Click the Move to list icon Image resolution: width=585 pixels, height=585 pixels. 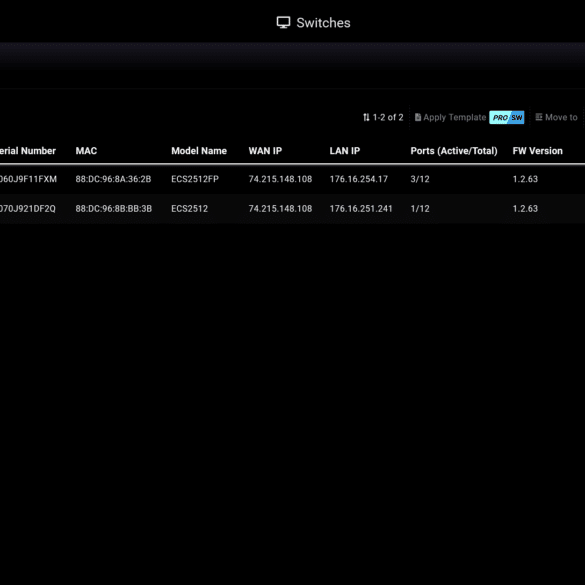click(539, 117)
